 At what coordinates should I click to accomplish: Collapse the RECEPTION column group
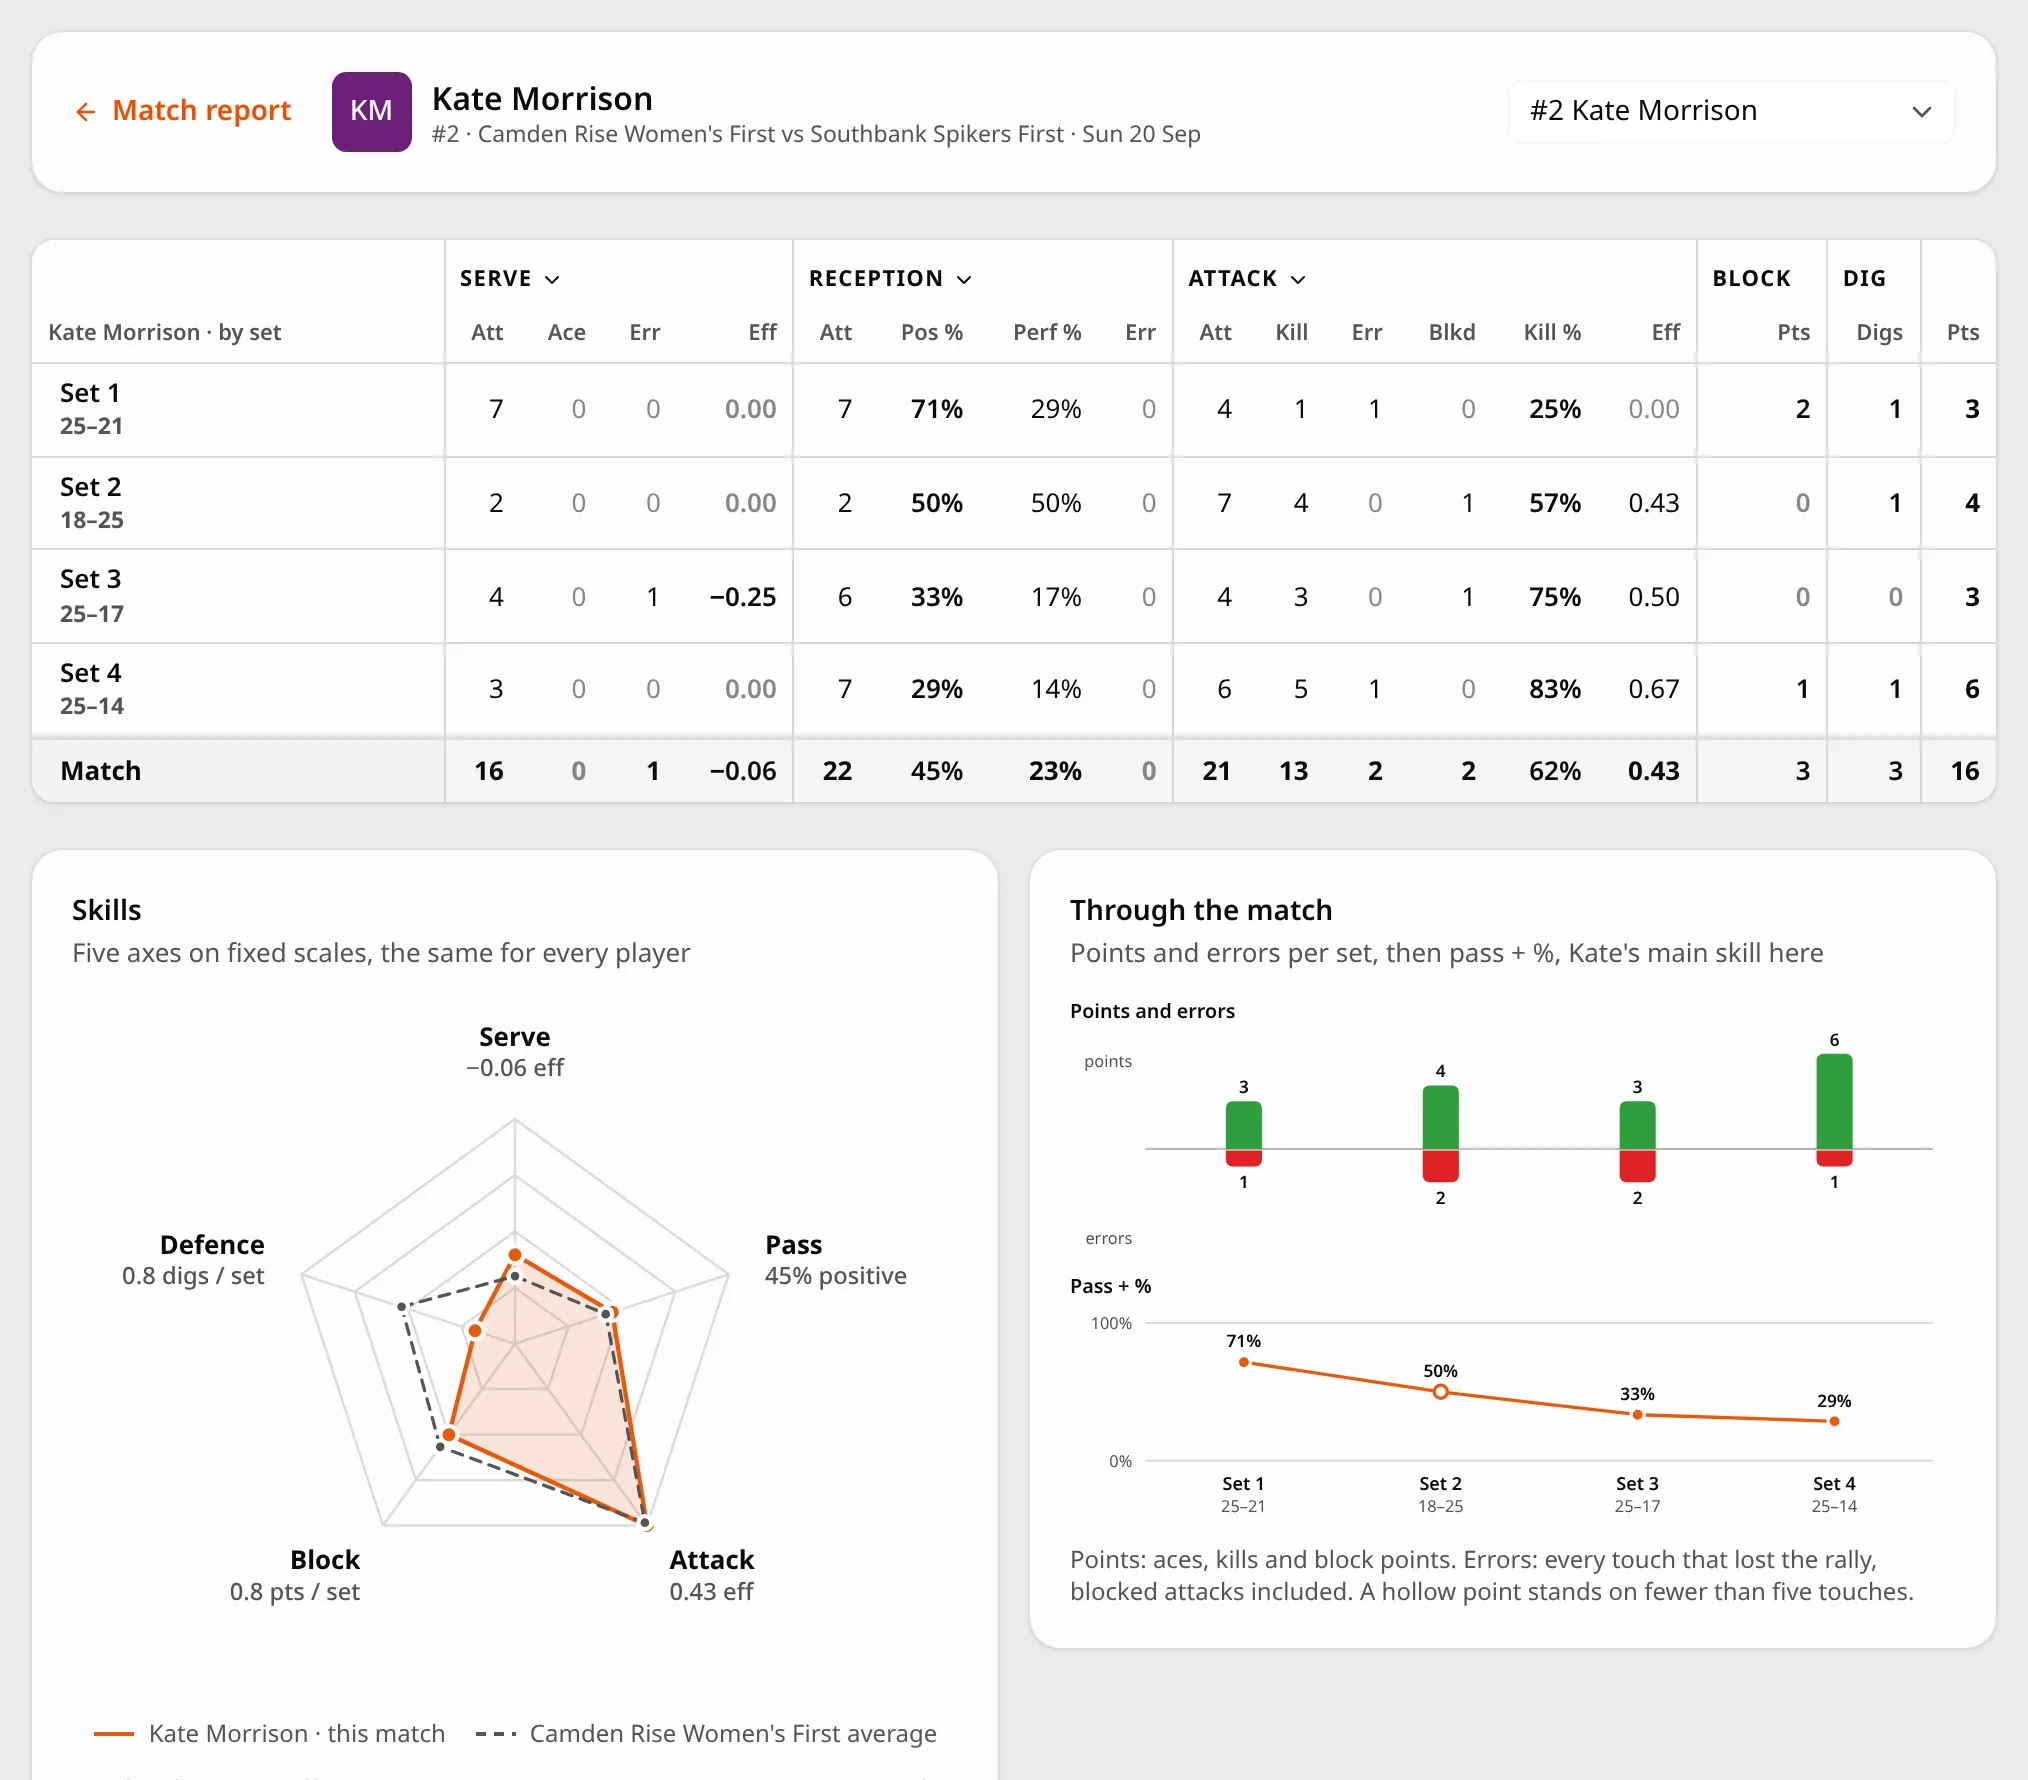coord(890,279)
